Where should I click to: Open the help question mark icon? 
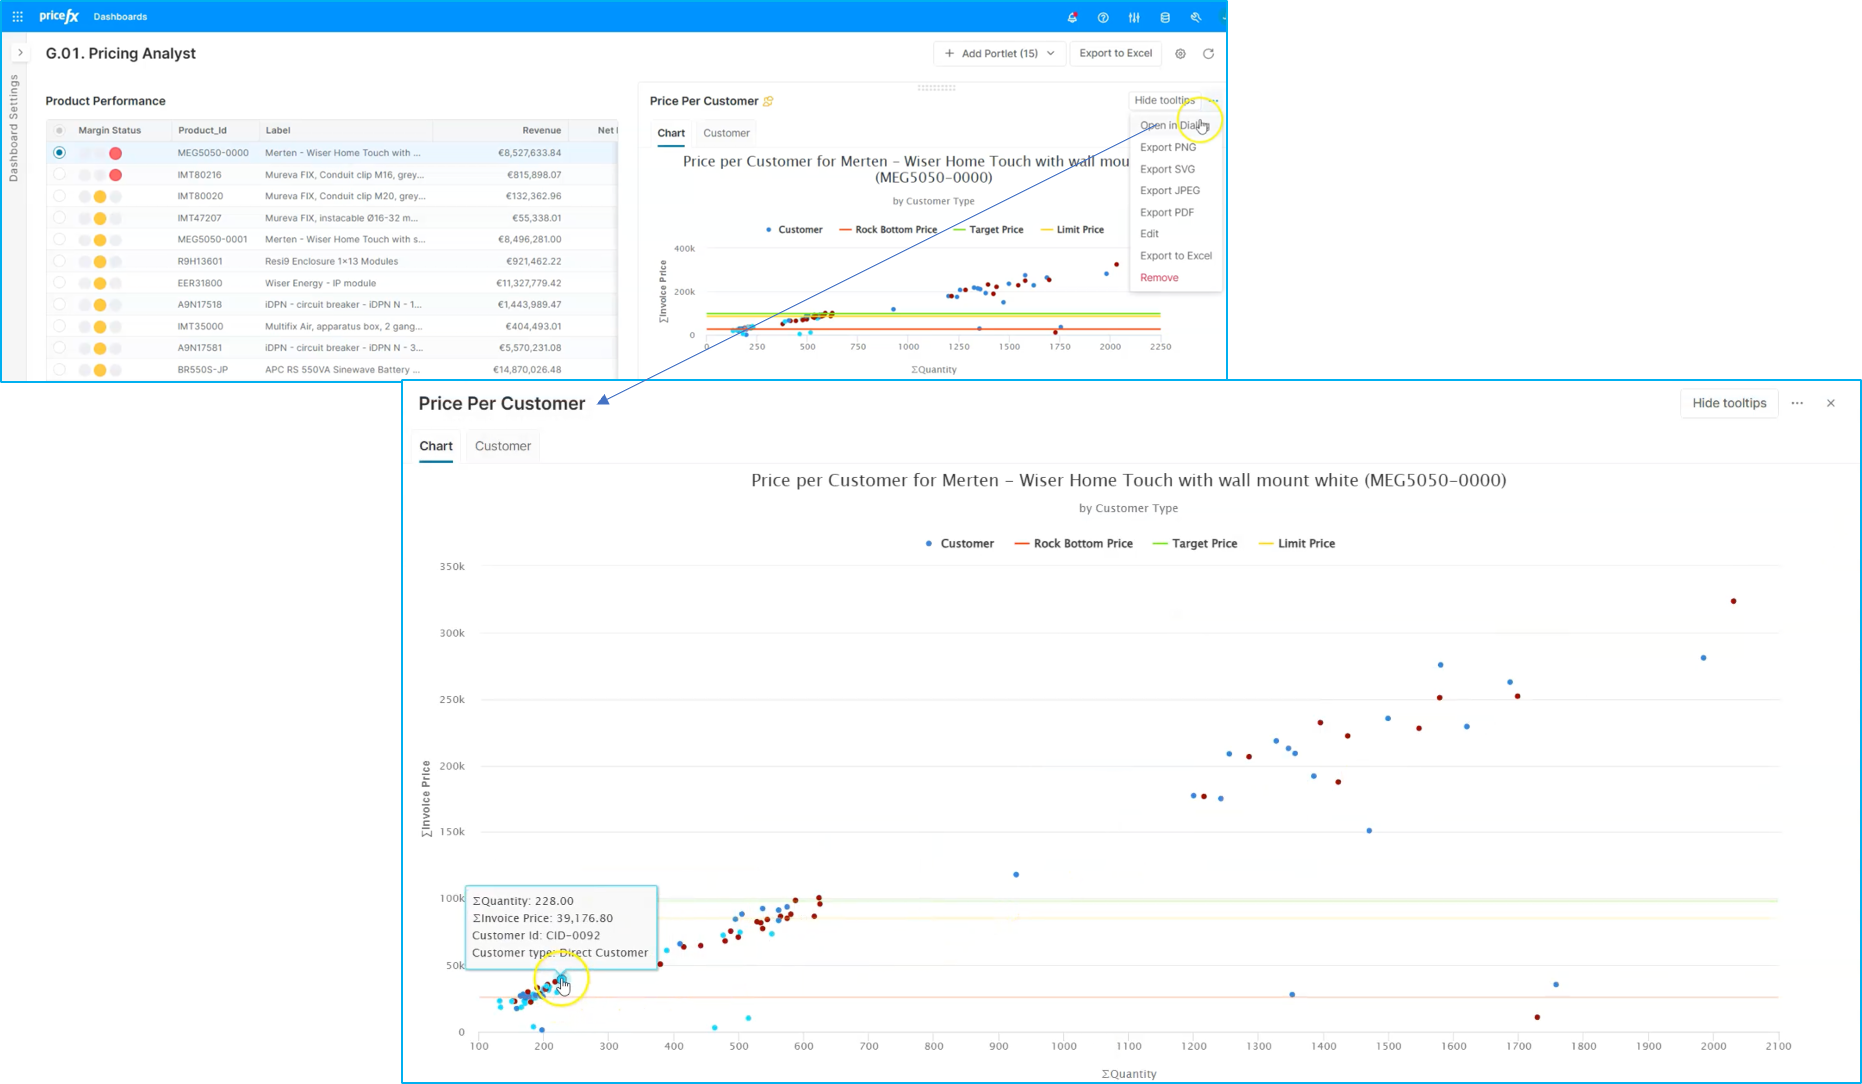[1103, 17]
